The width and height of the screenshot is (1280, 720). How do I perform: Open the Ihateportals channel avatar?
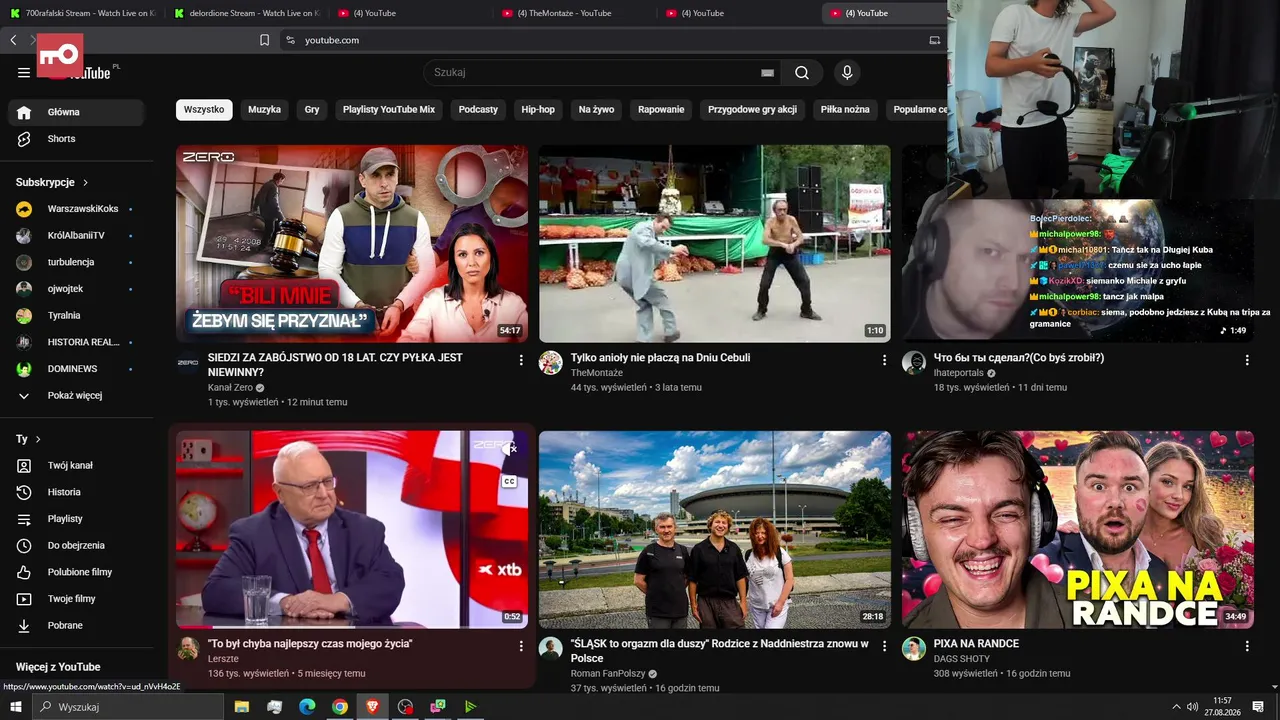[914, 362]
